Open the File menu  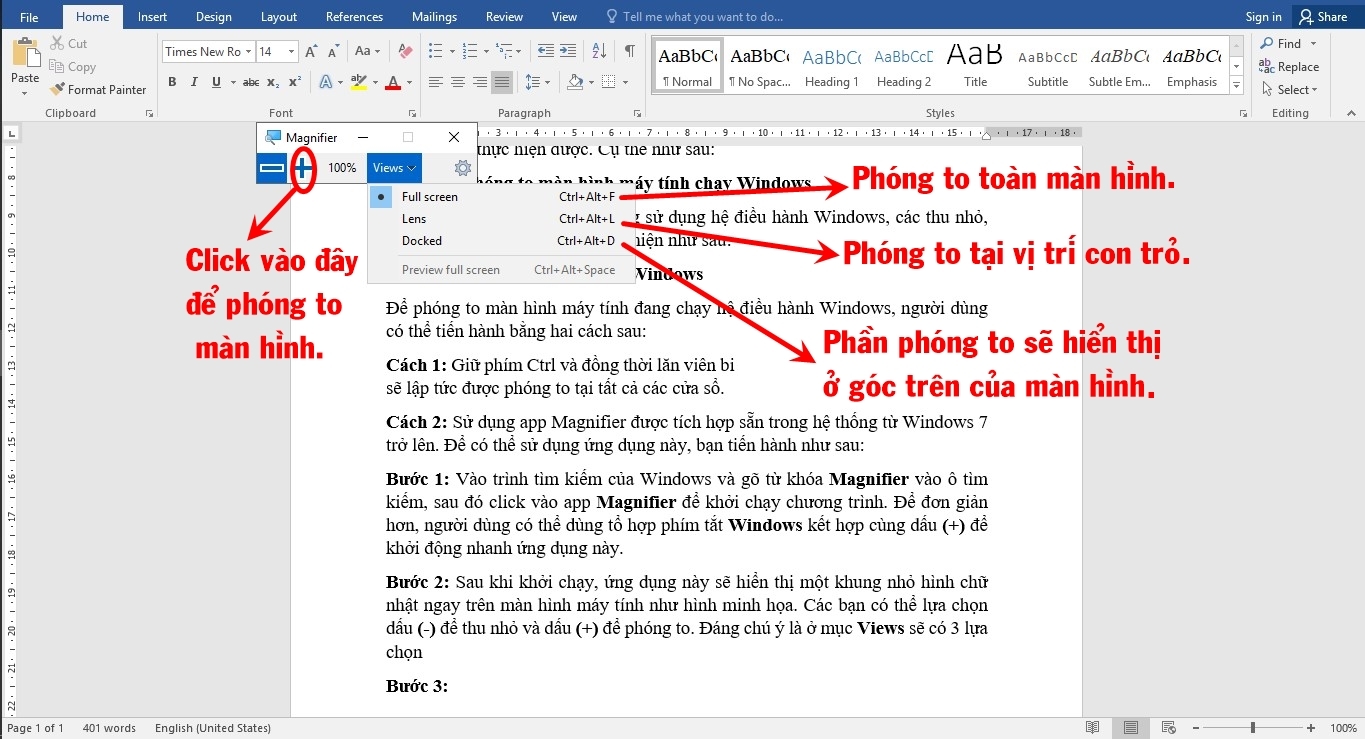click(x=29, y=17)
